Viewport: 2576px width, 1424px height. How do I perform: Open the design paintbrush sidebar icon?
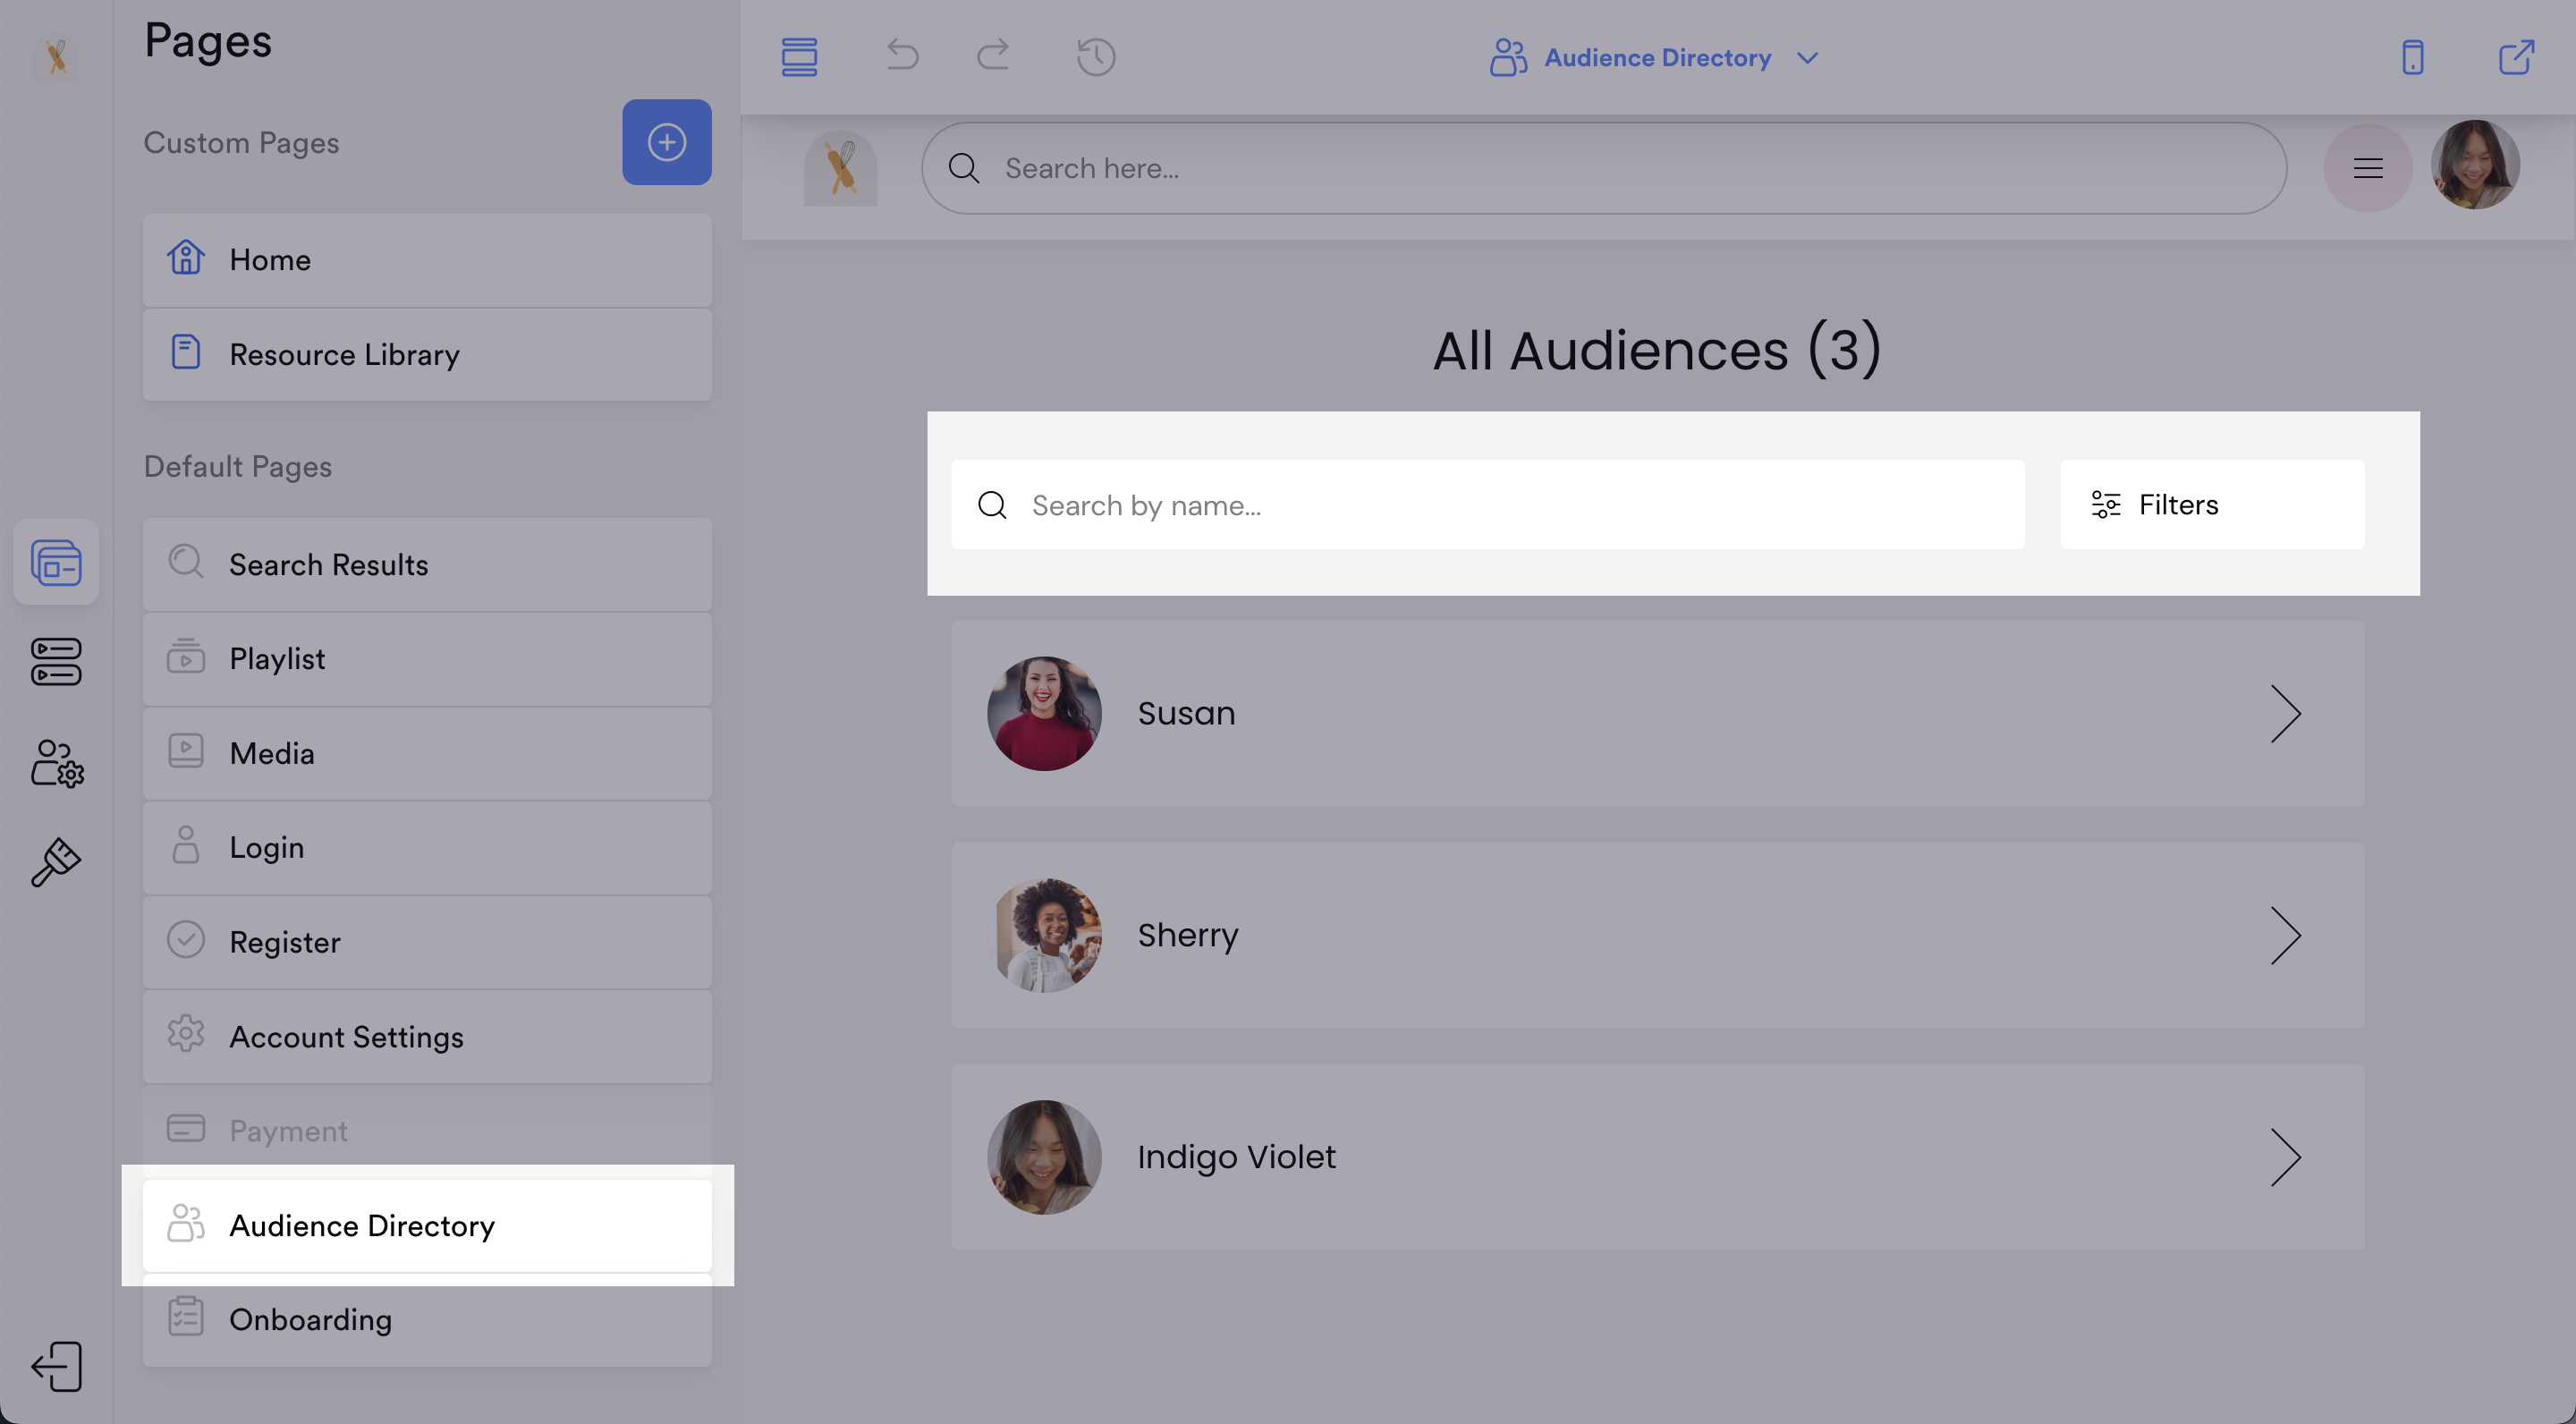[56, 862]
